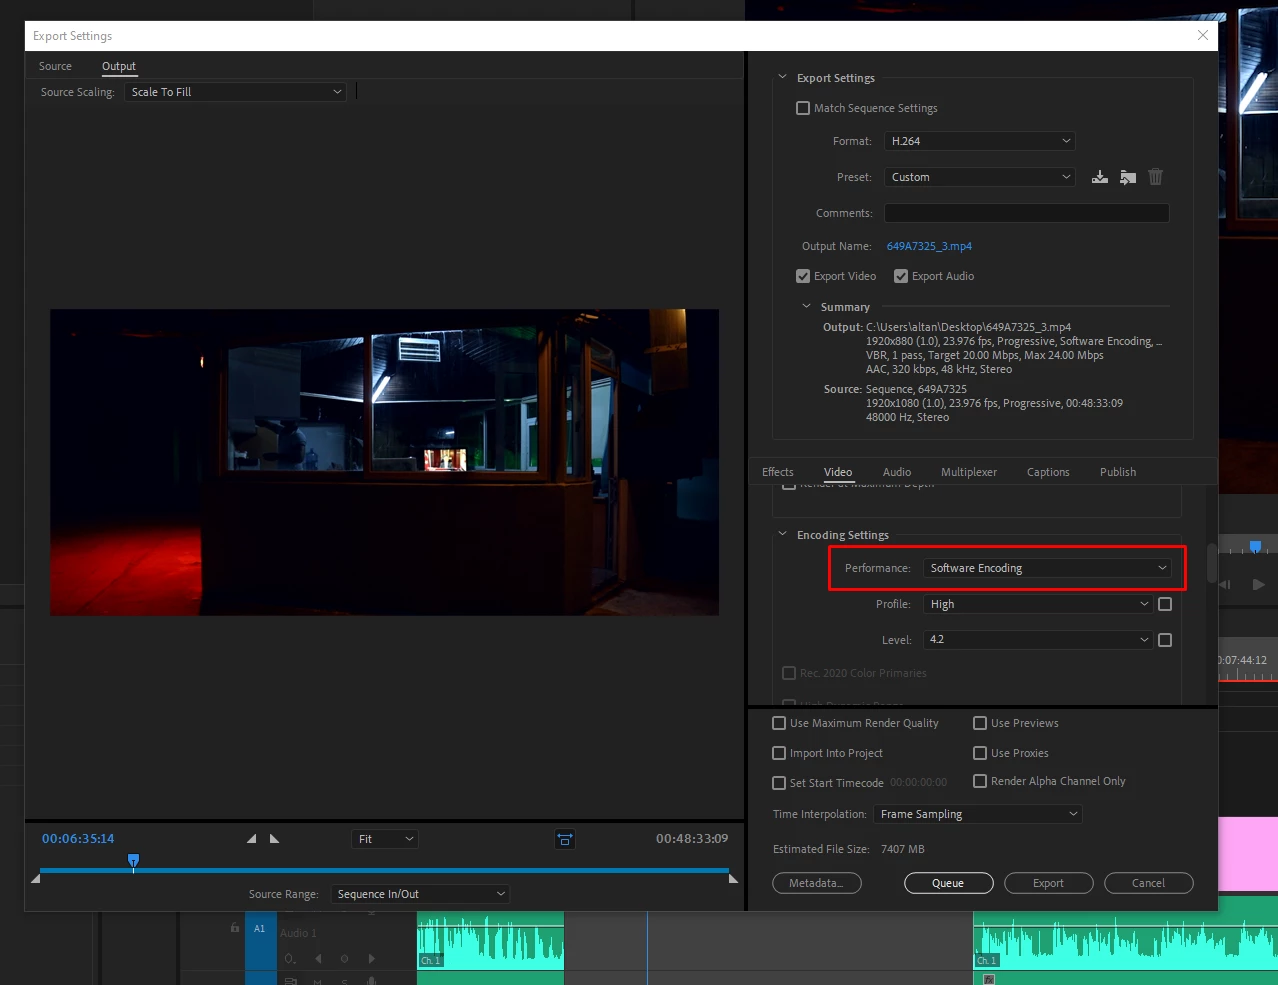Open the Level dropdown set to 4.2
1278x985 pixels.
pos(1038,640)
